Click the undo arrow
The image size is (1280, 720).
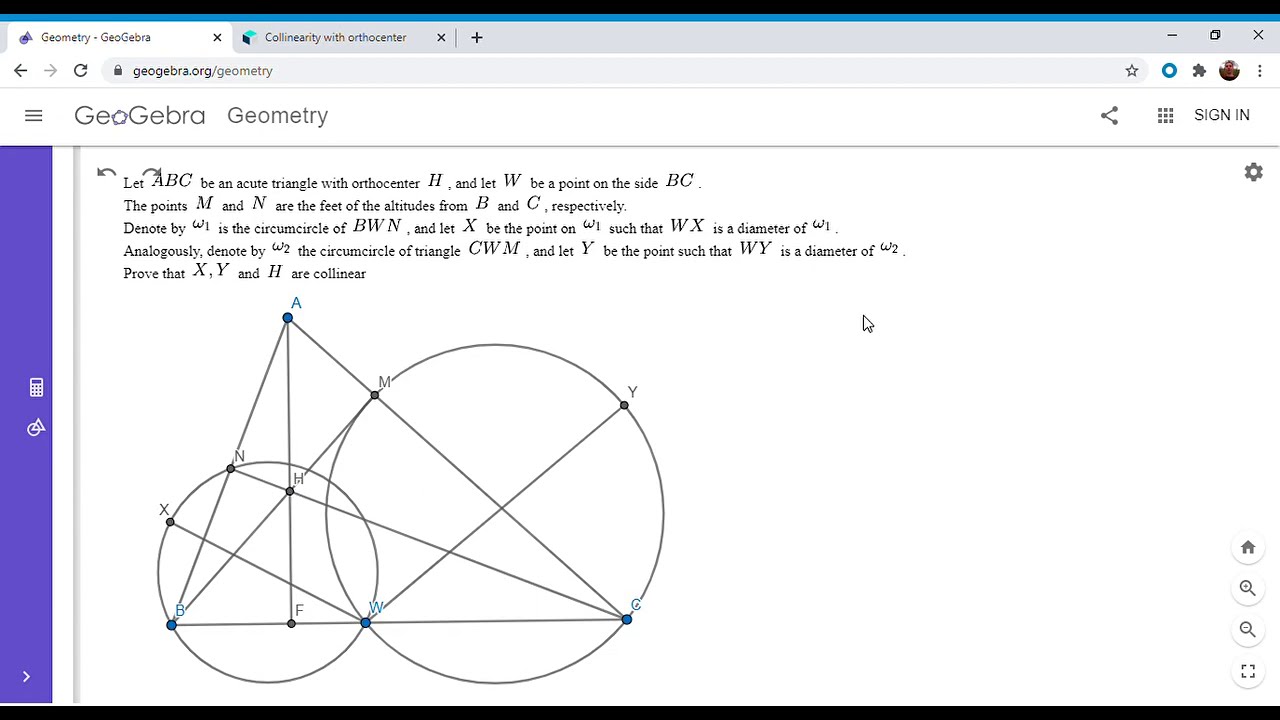pos(106,173)
